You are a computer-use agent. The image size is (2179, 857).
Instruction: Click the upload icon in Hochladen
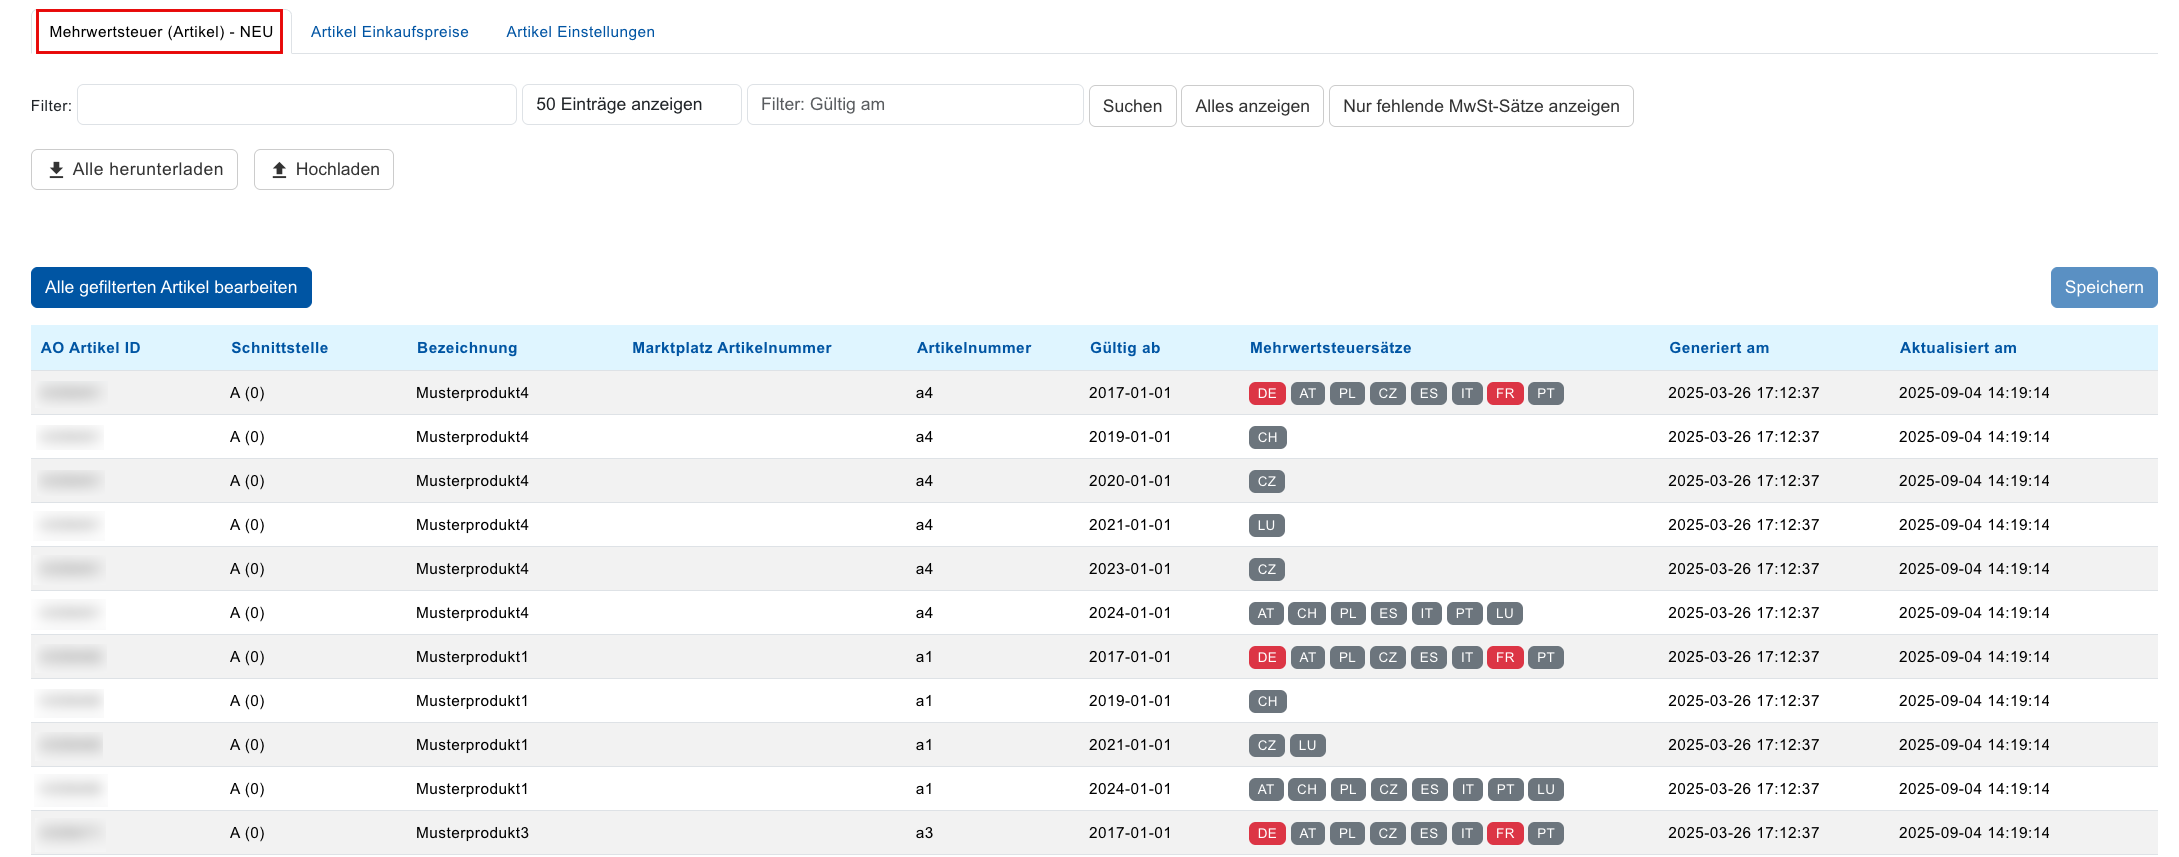(x=279, y=170)
